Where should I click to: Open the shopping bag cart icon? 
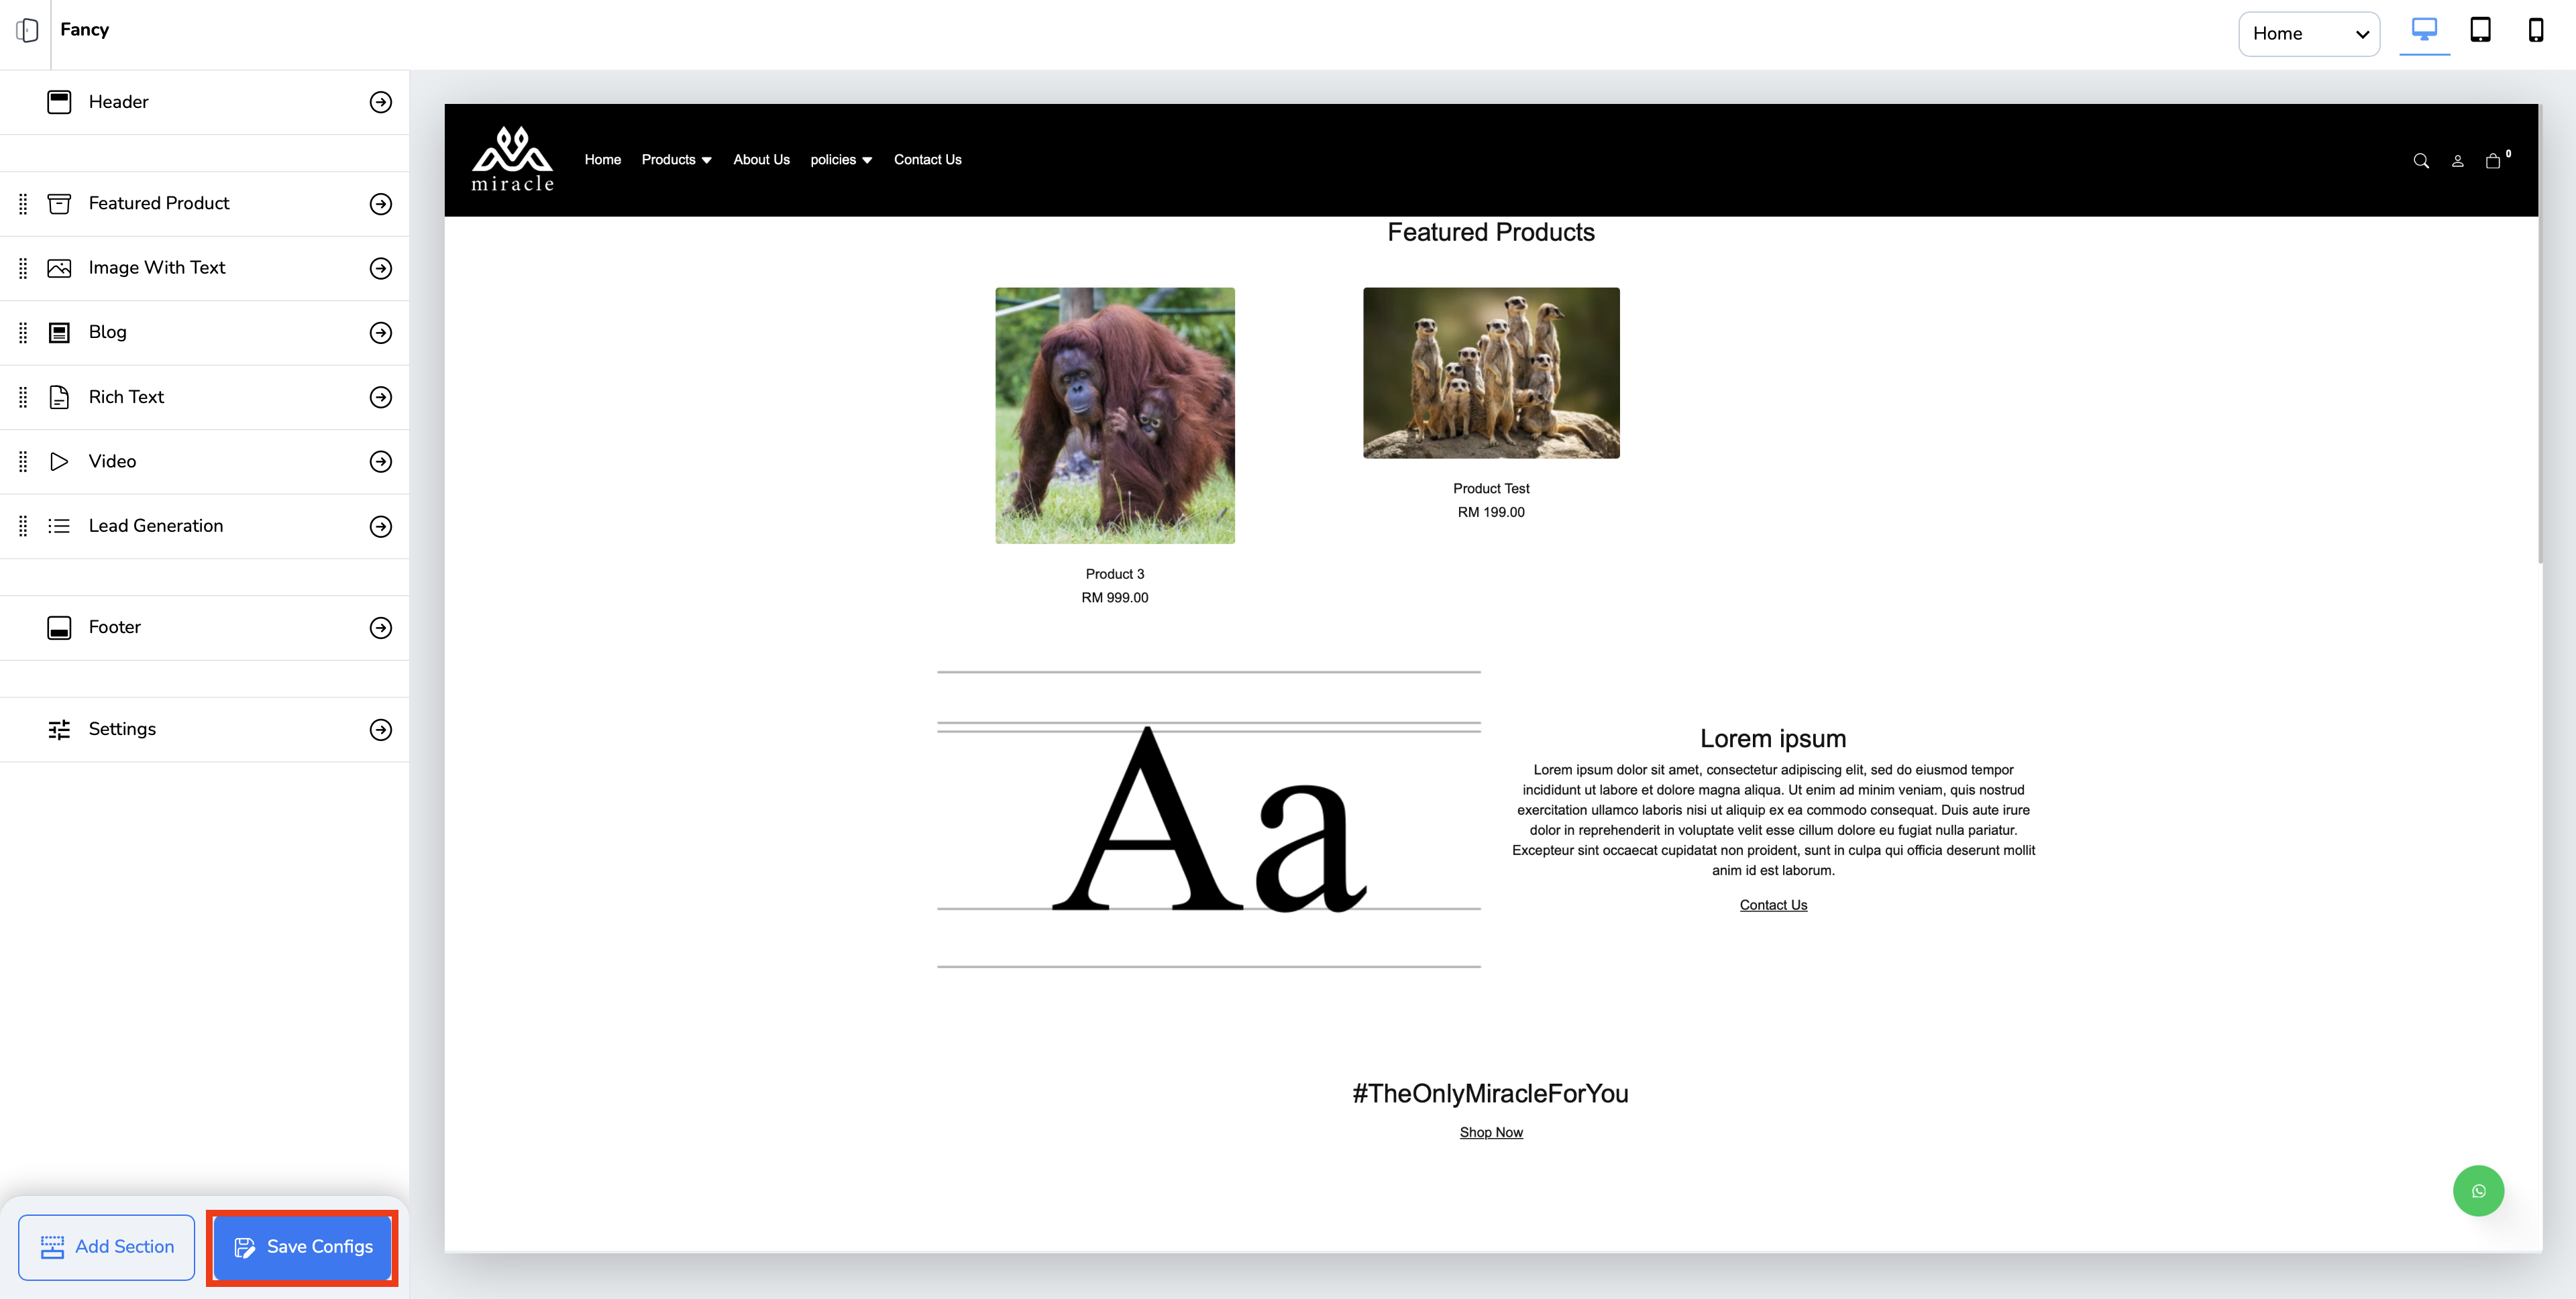2493,161
